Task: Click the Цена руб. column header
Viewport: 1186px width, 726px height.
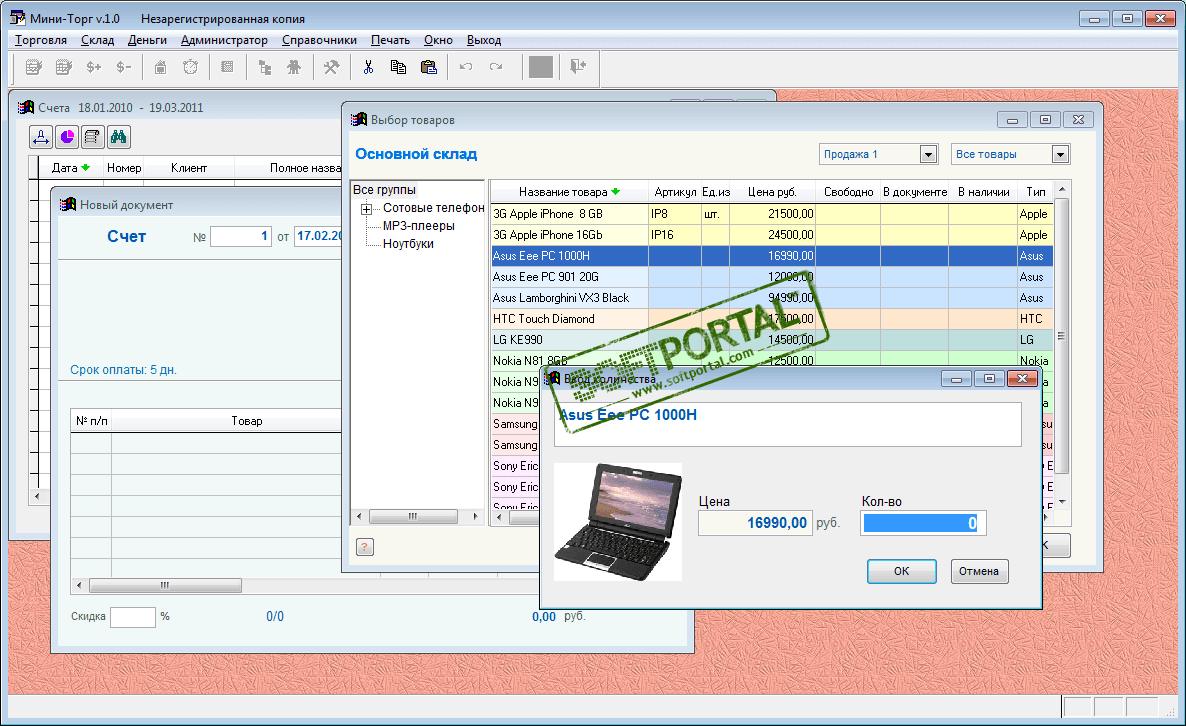Action: pos(772,192)
